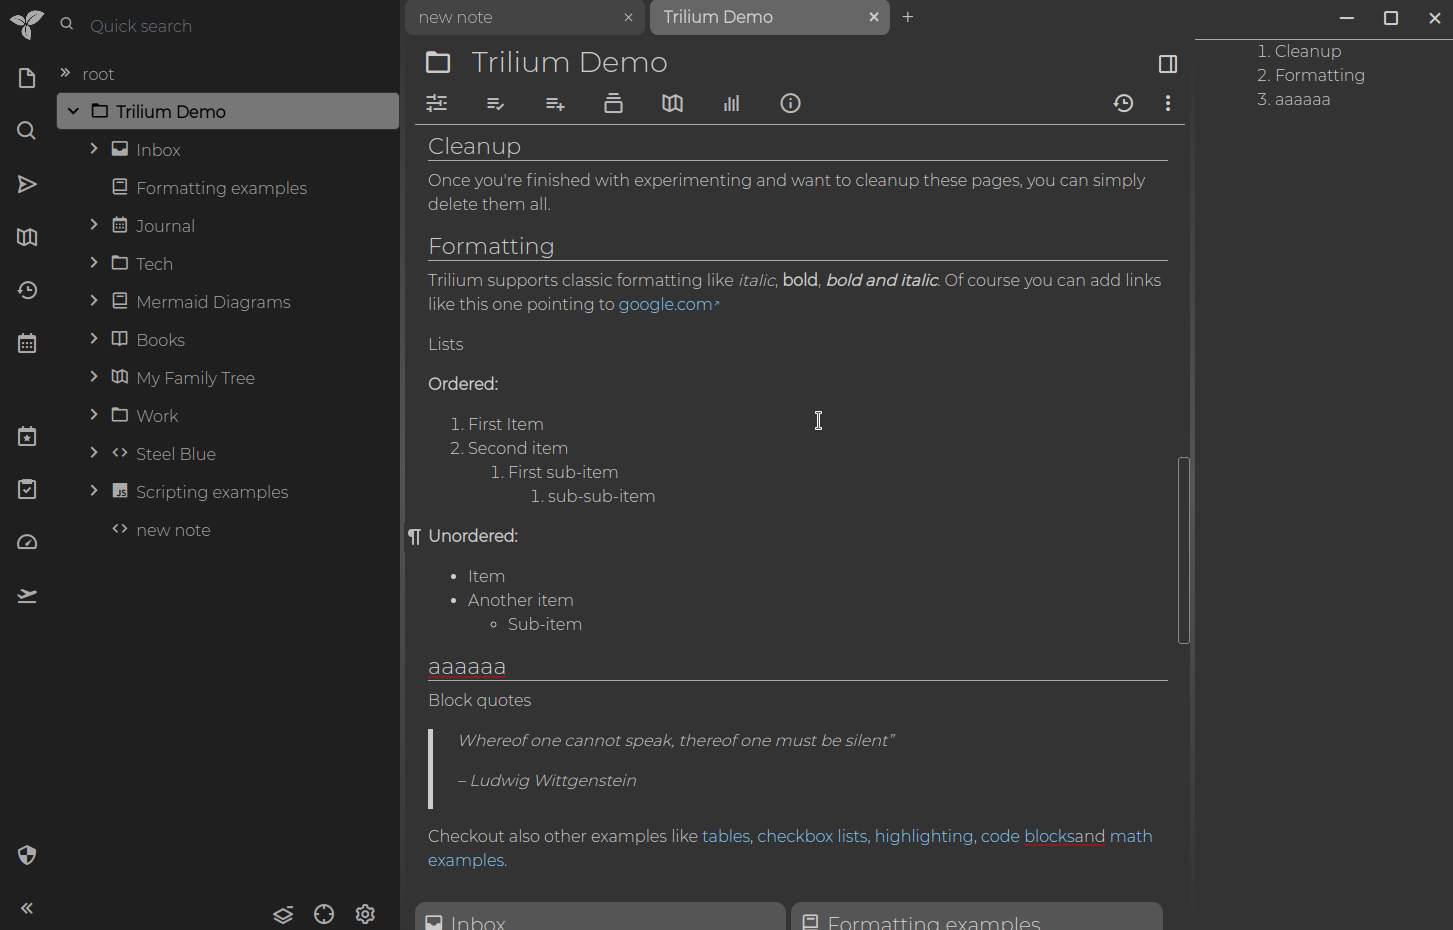The image size is (1453, 930).
Task: Click the bar chart icon in note toolbar
Action: 731,103
